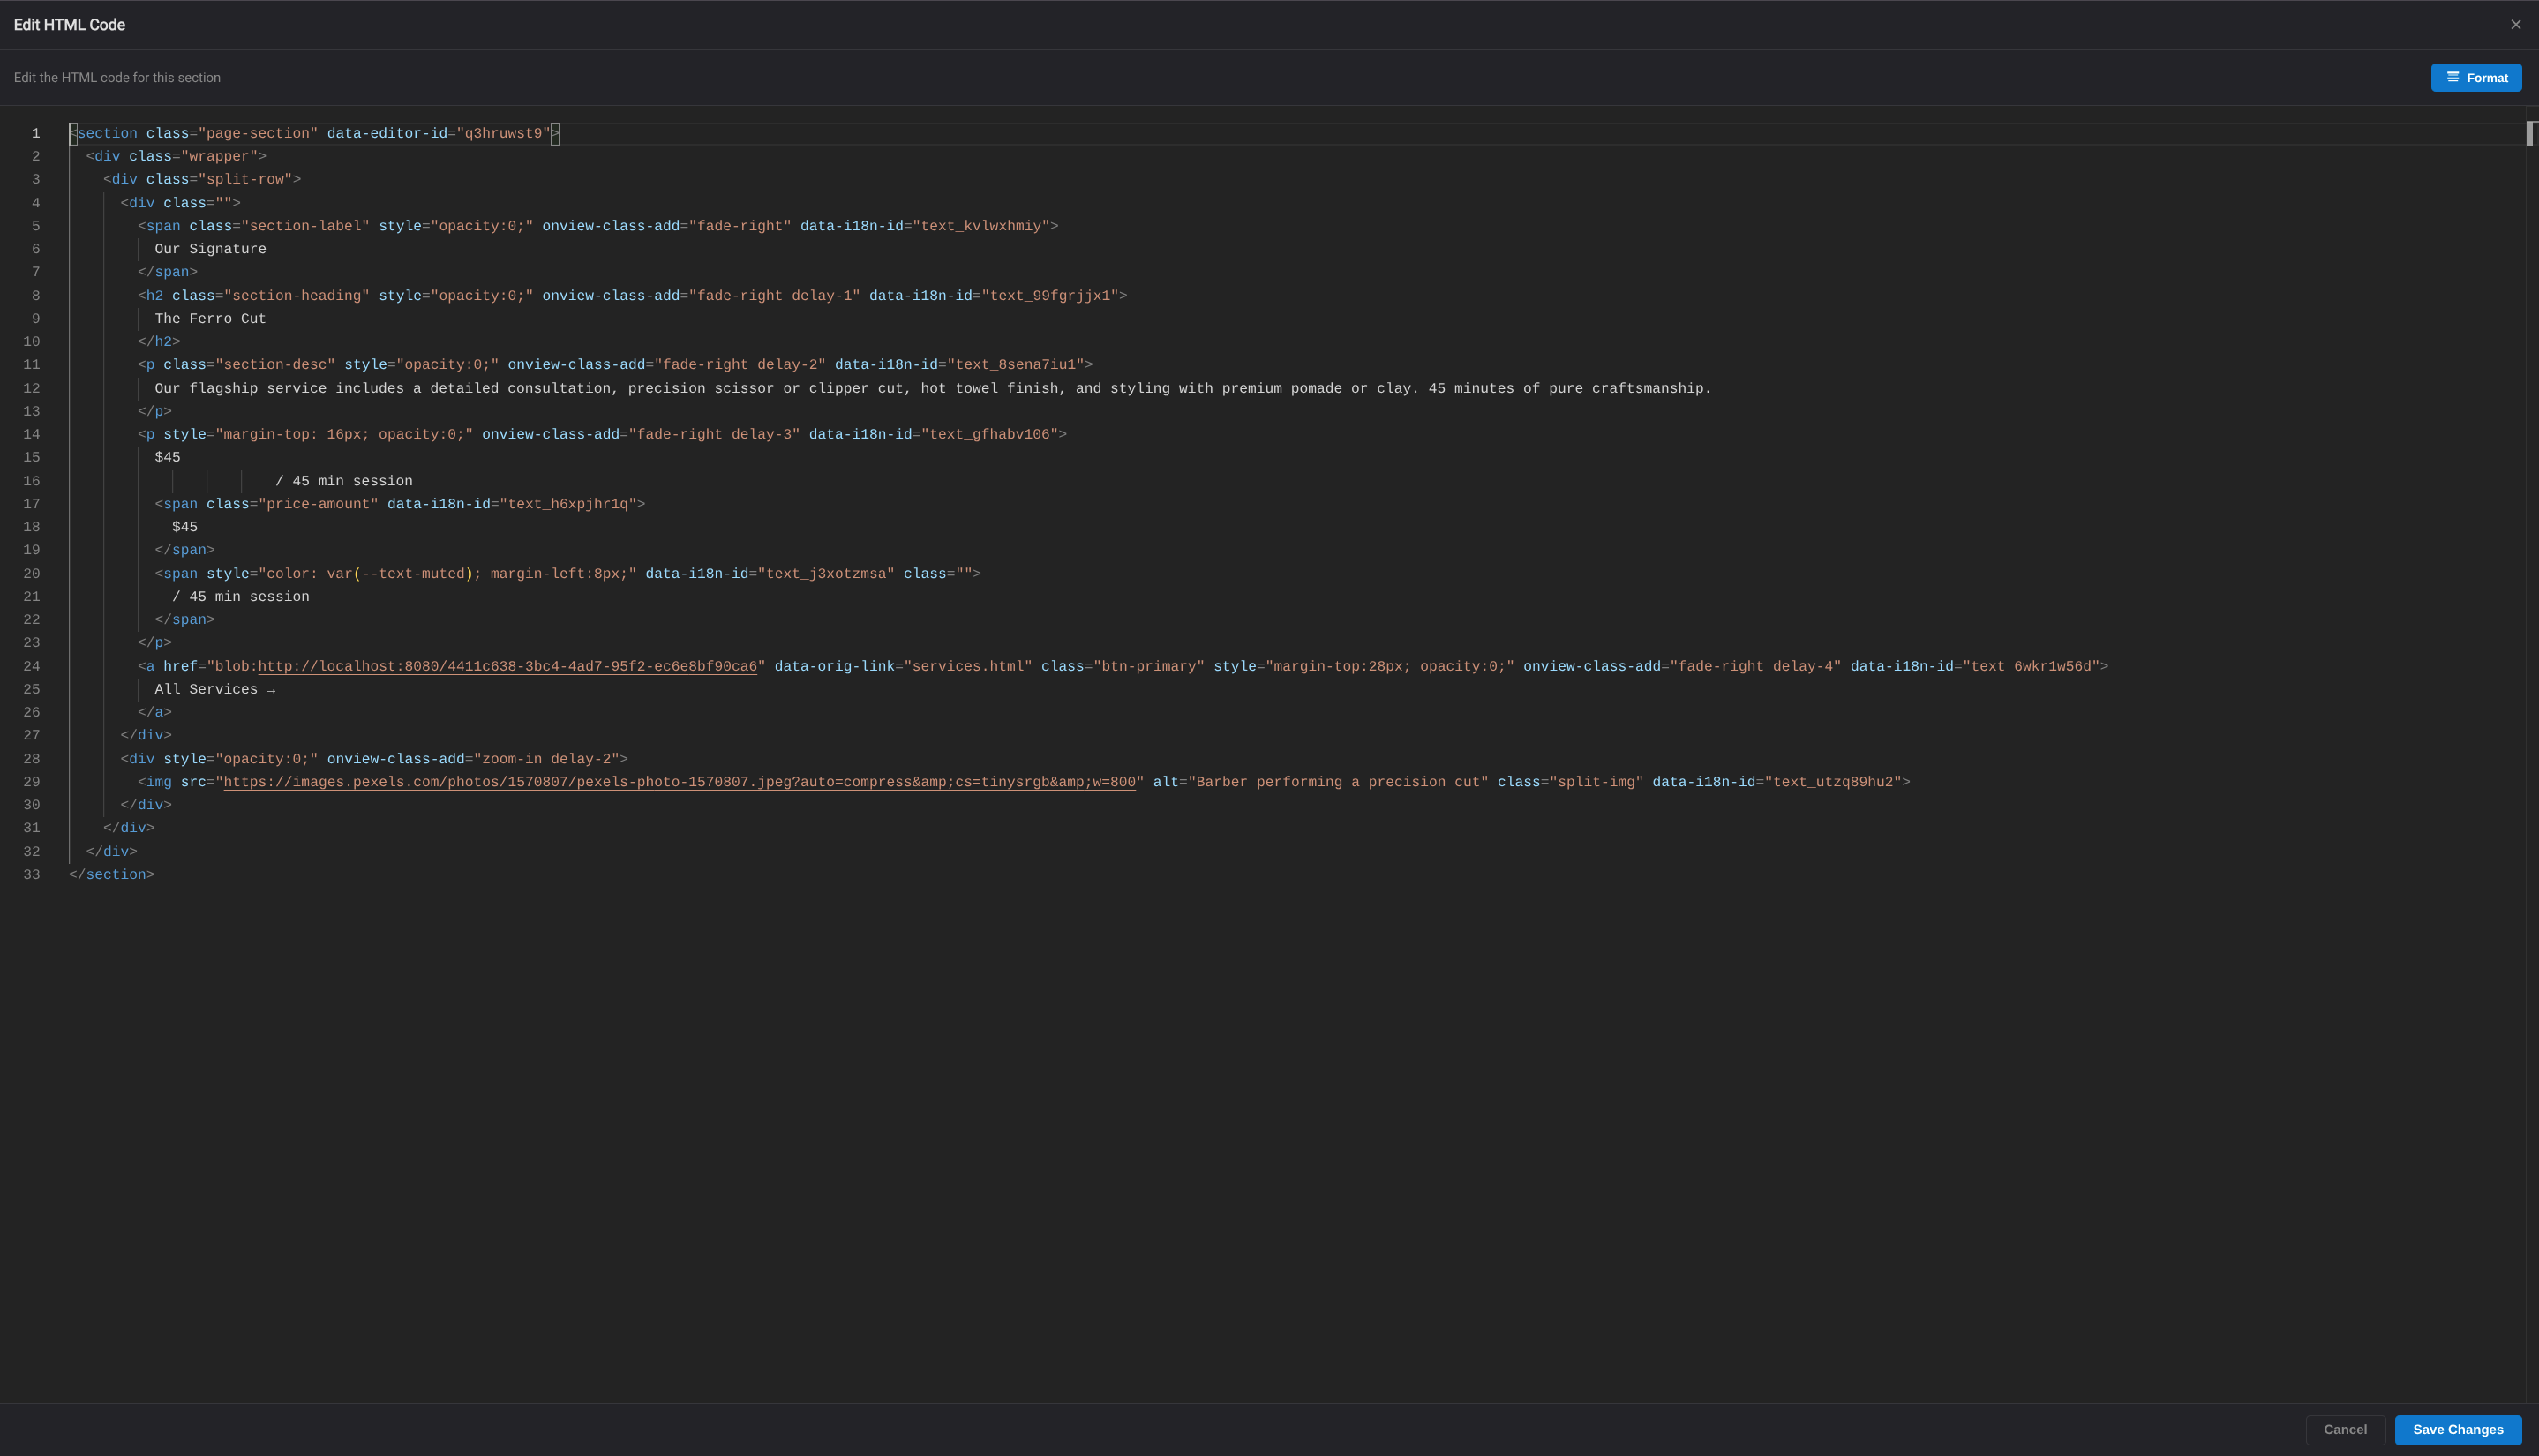
Task: Click the "zoom-in delay-2" attribute value
Action: tap(546, 760)
